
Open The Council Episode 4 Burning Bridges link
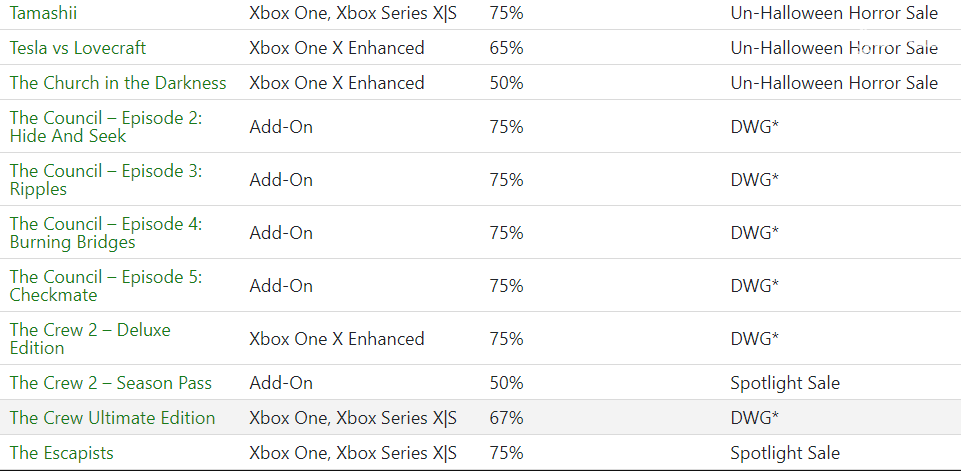coord(105,233)
